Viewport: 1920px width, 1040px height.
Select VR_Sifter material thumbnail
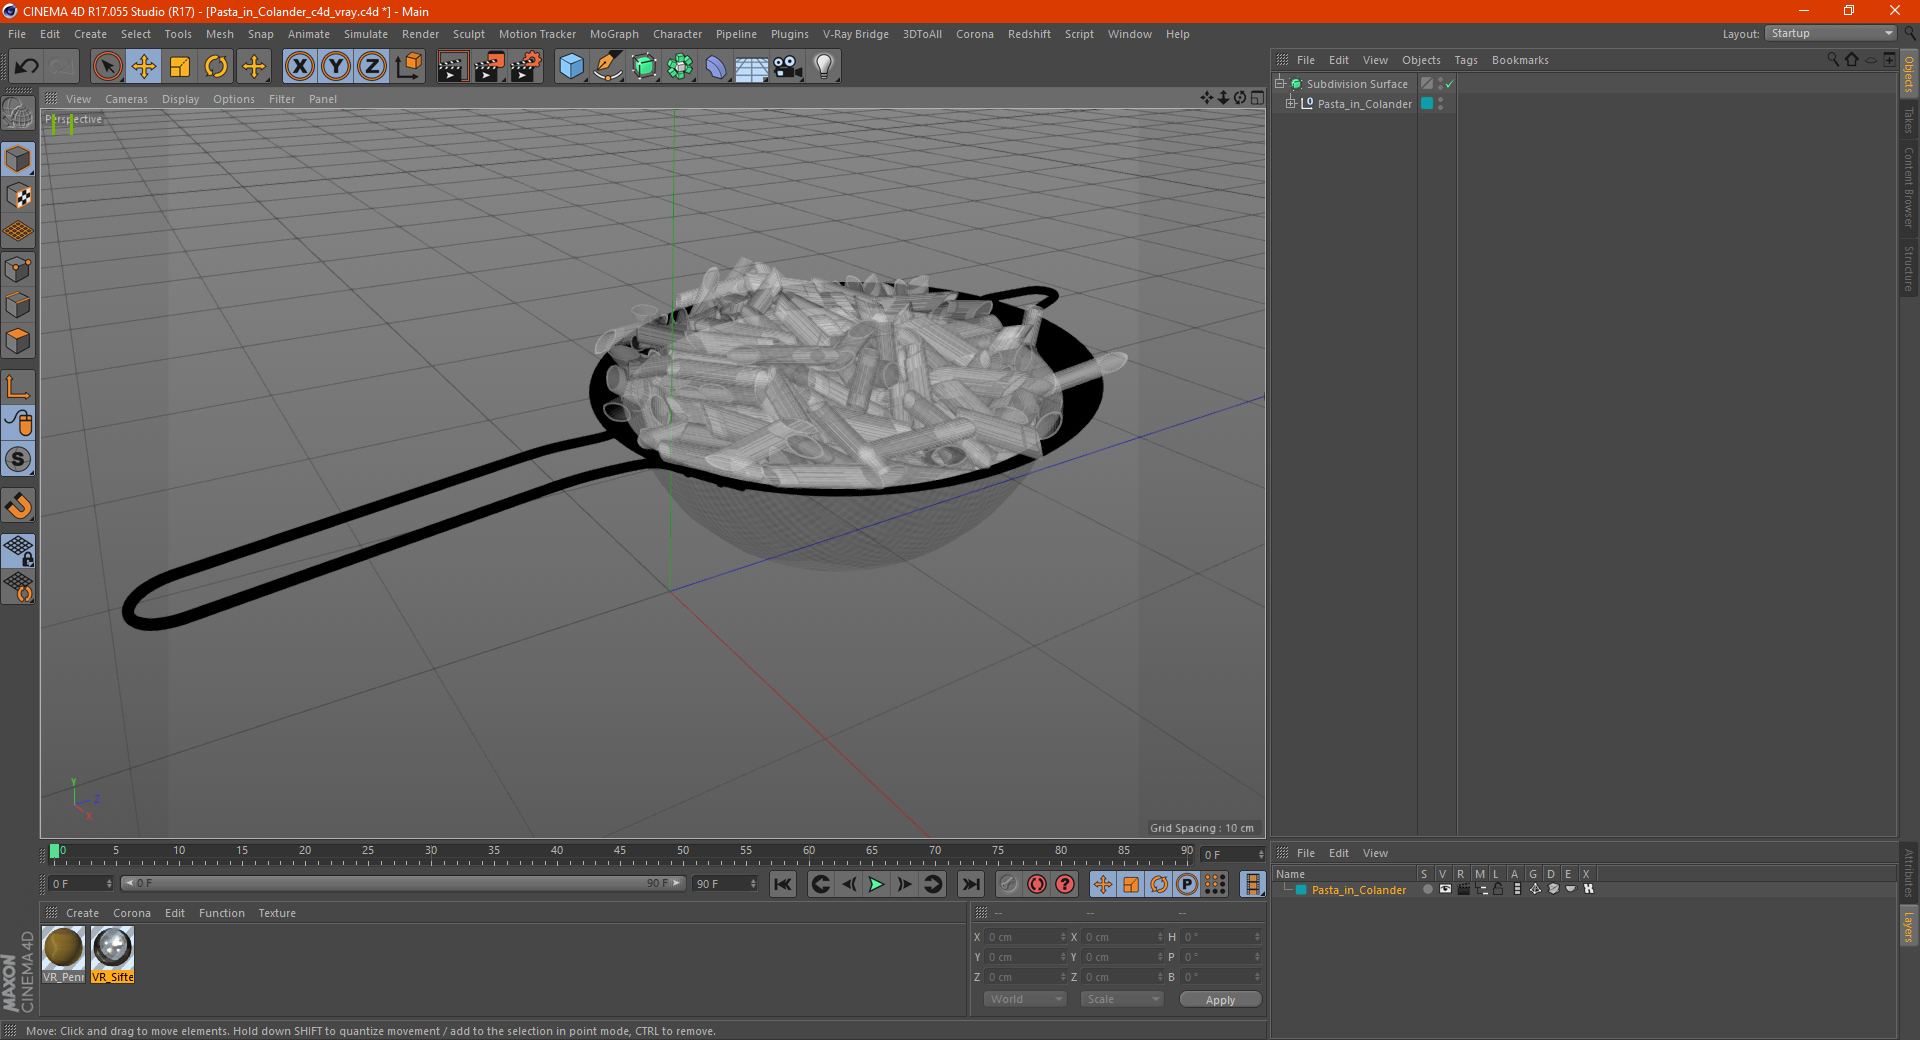tap(112, 955)
